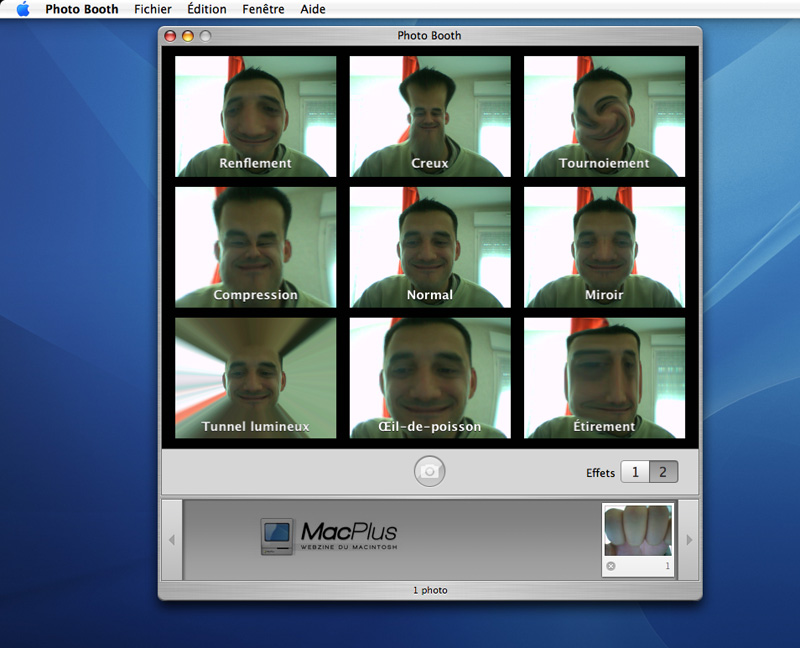
Task: Select the Étirement effect preview
Action: tap(605, 378)
